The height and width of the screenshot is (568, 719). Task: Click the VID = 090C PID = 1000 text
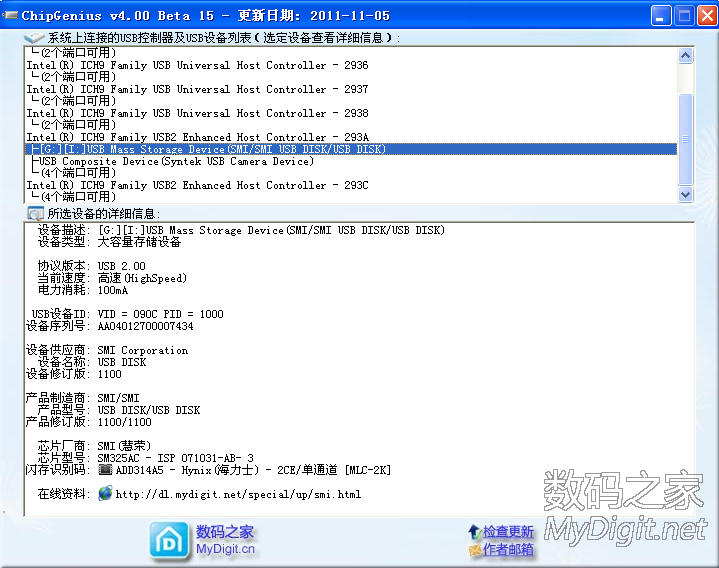(x=160, y=314)
